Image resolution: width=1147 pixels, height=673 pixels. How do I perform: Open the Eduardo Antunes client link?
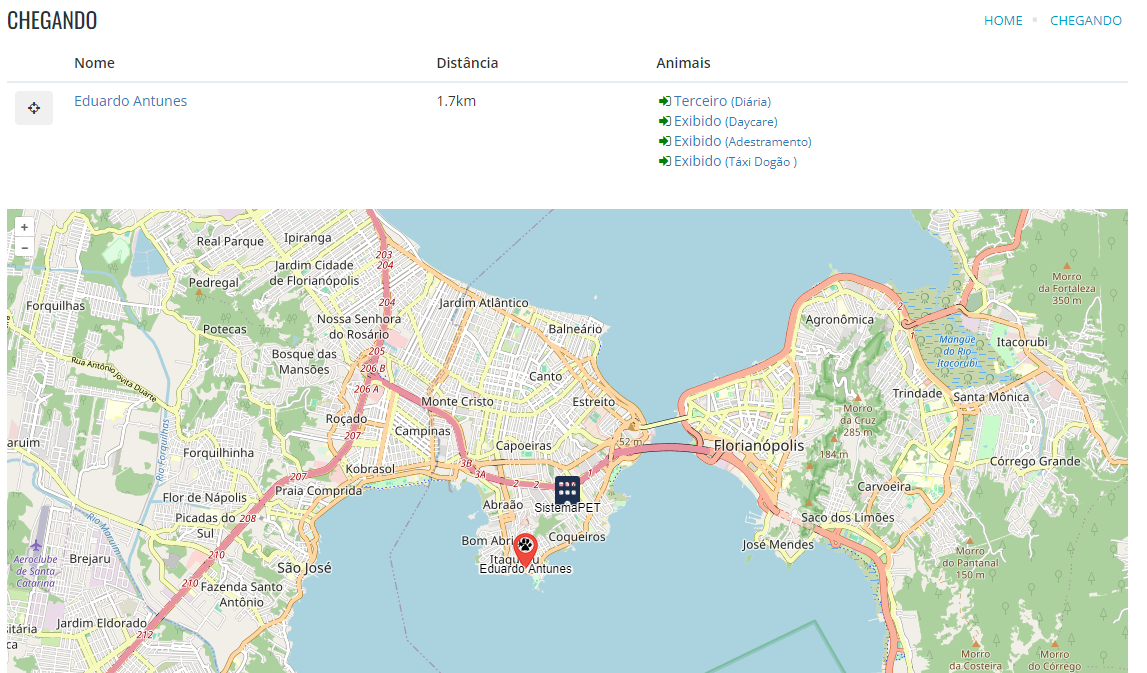pos(130,101)
